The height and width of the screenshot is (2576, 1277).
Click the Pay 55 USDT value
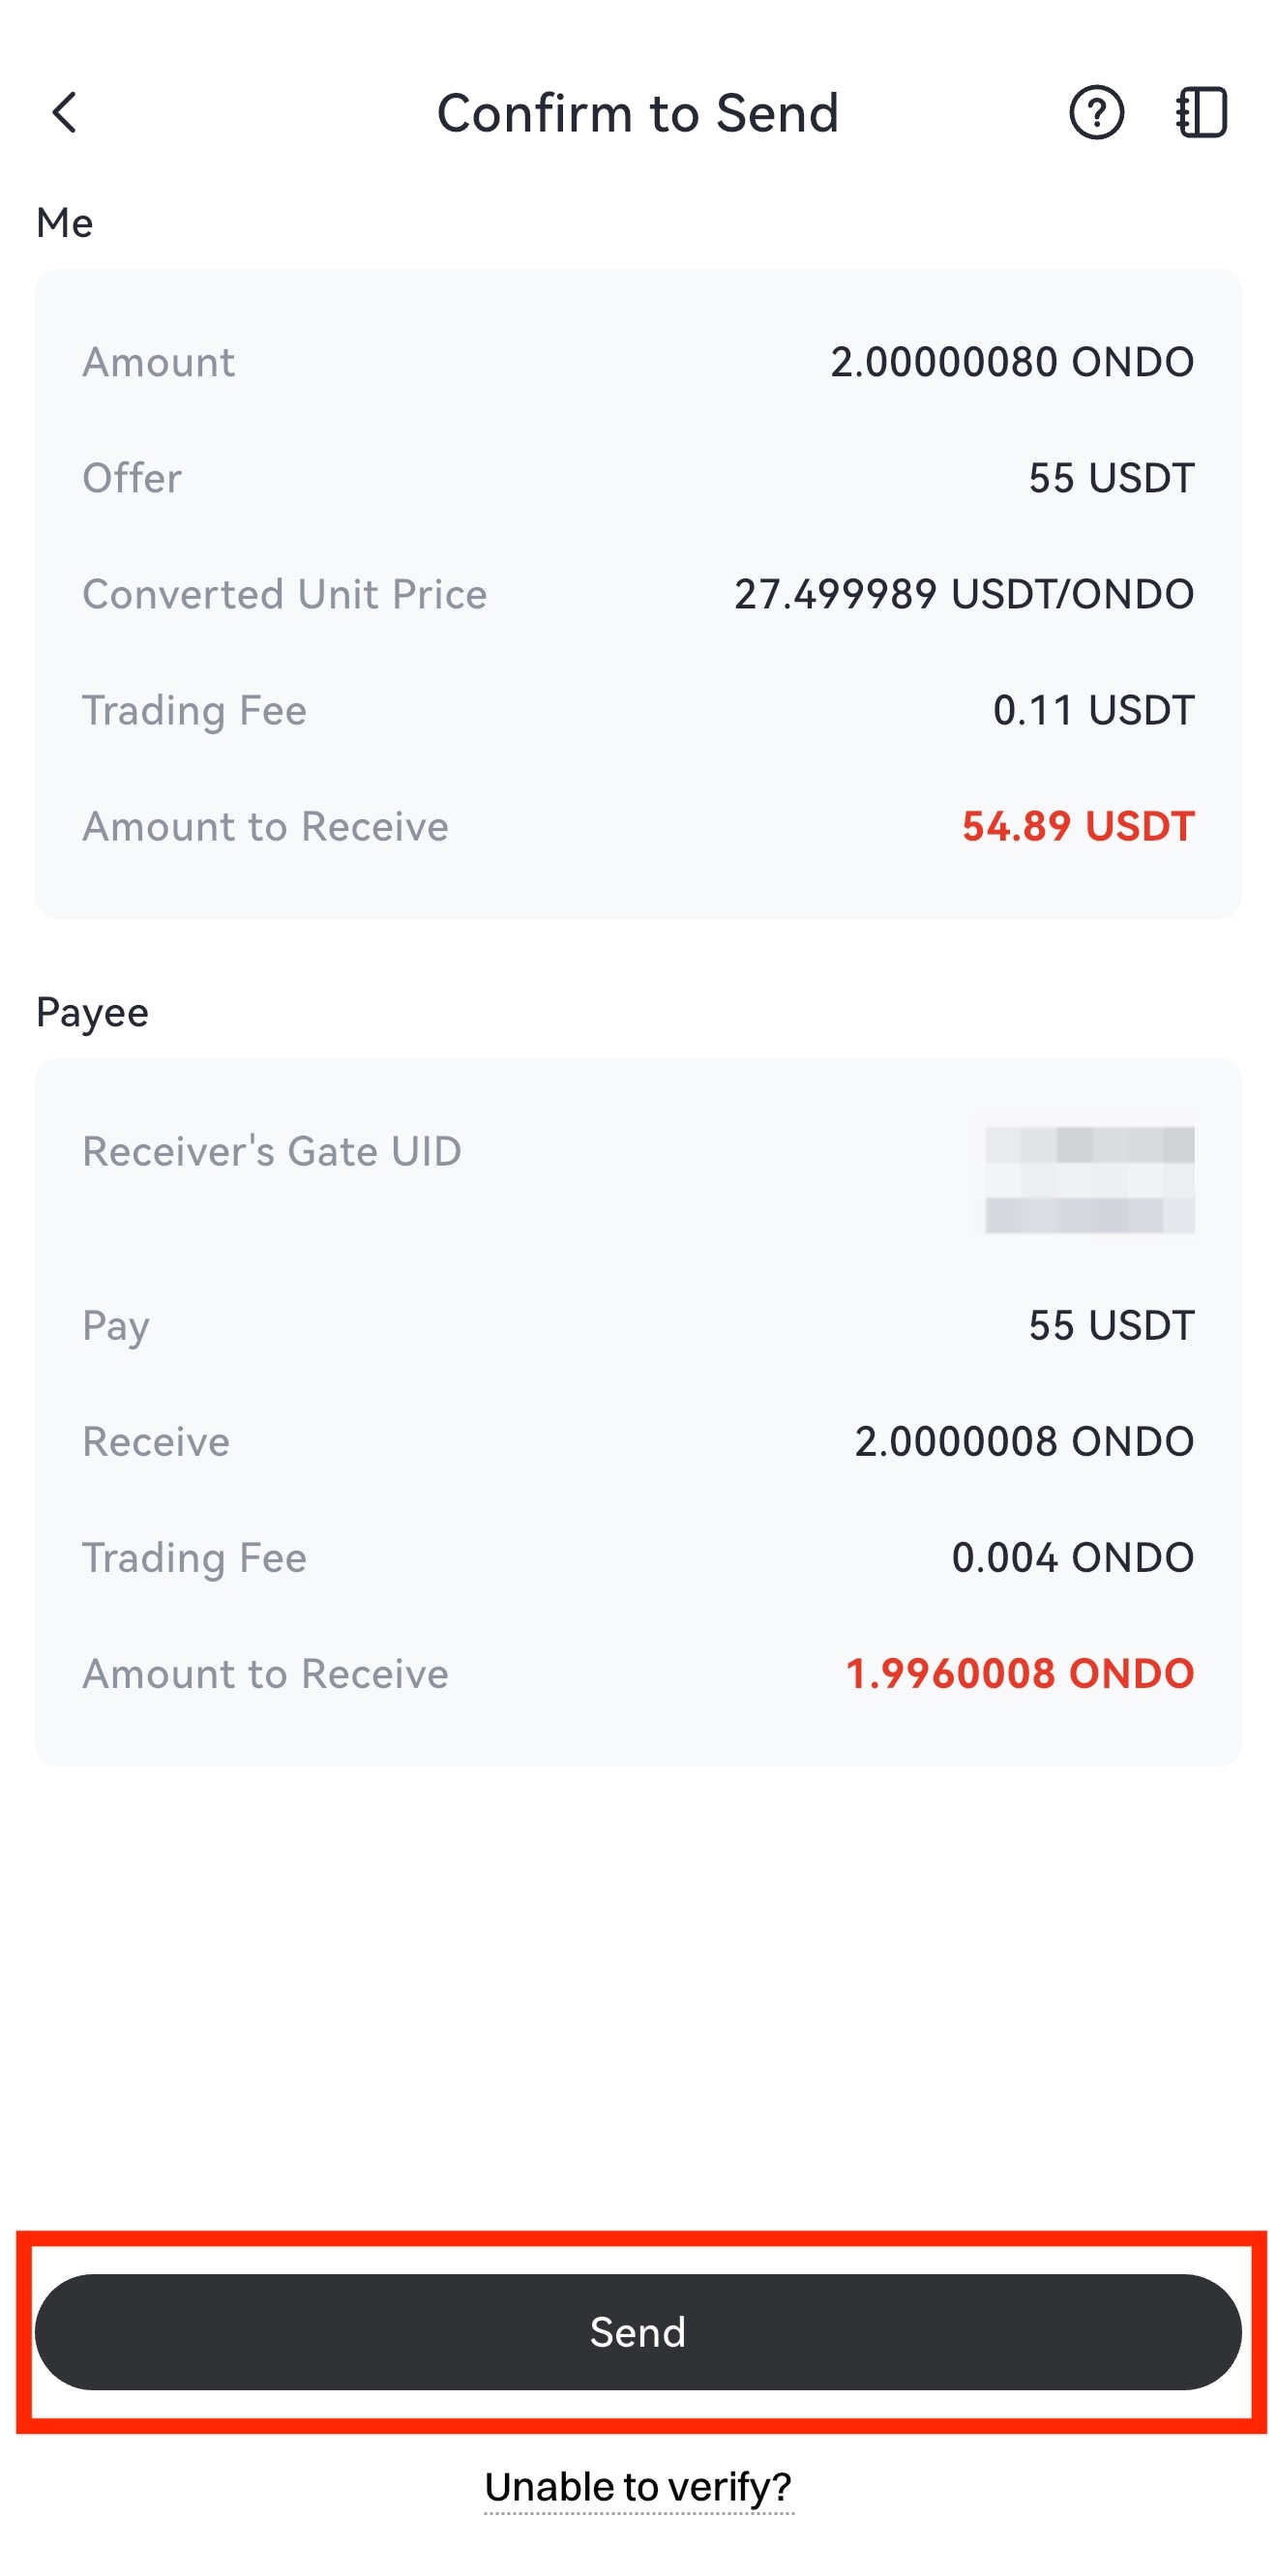point(1110,1325)
